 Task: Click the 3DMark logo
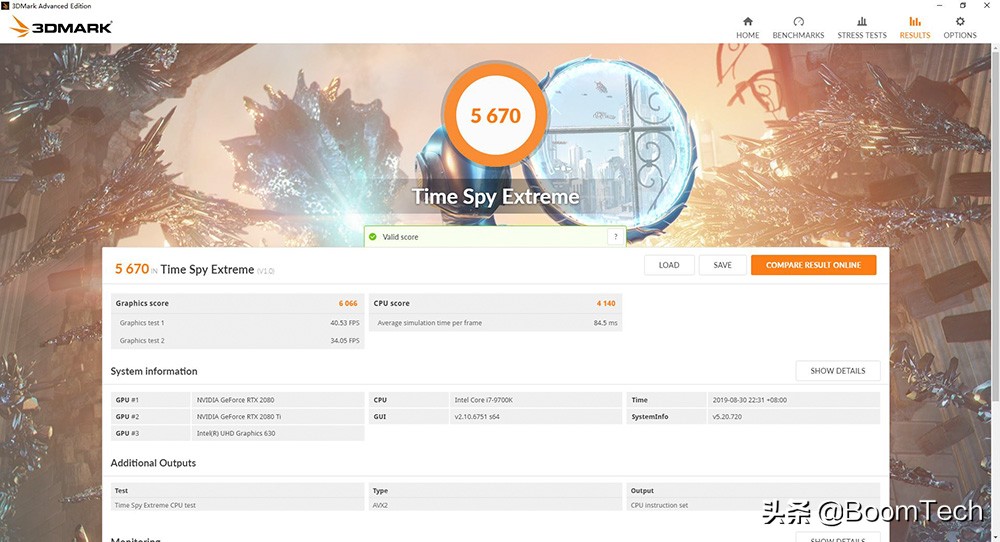61,27
